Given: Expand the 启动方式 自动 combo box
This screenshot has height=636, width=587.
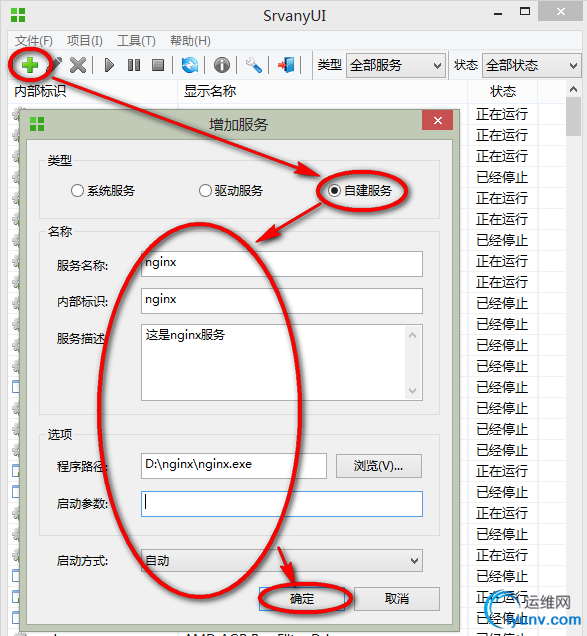Looking at the screenshot, I should [x=282, y=561].
